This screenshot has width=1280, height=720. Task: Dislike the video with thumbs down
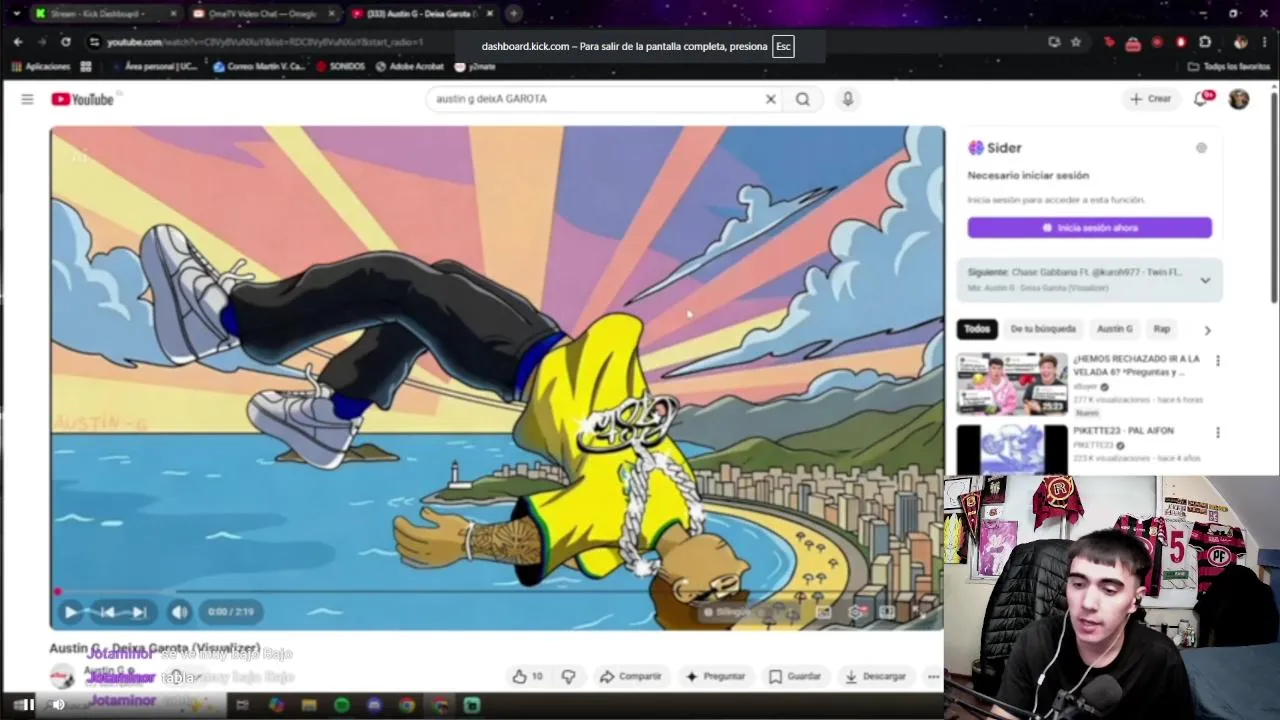click(x=568, y=677)
